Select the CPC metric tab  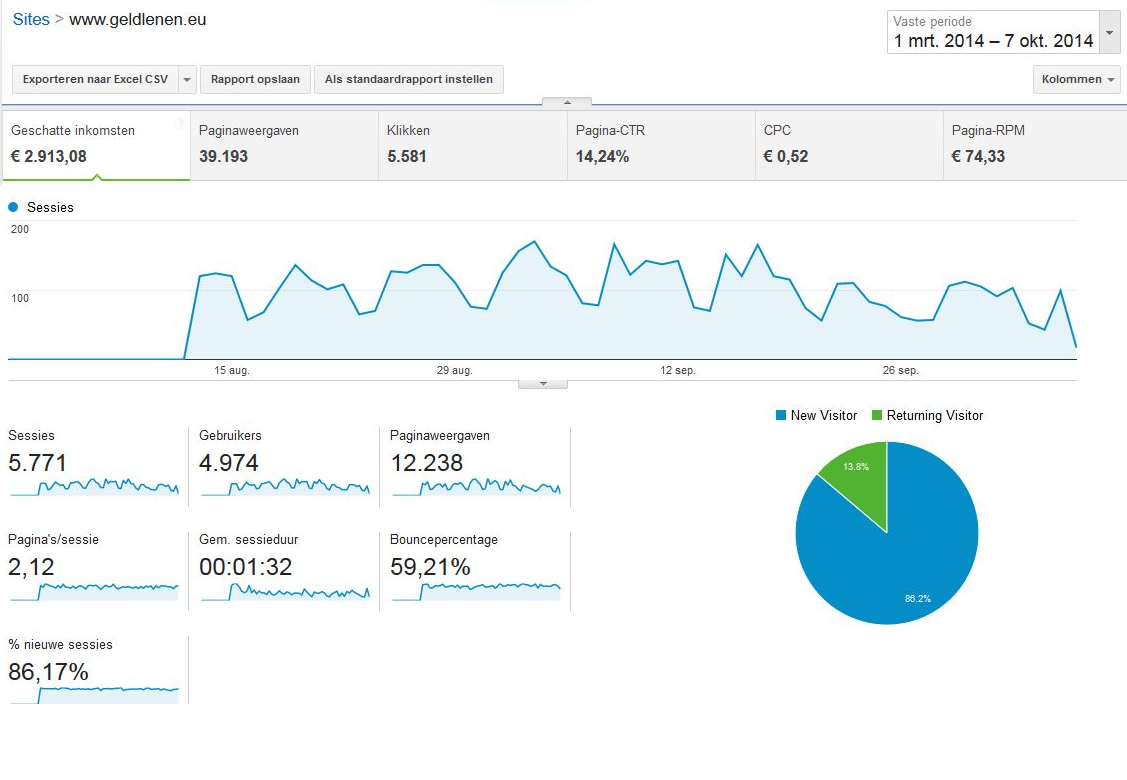coord(850,145)
